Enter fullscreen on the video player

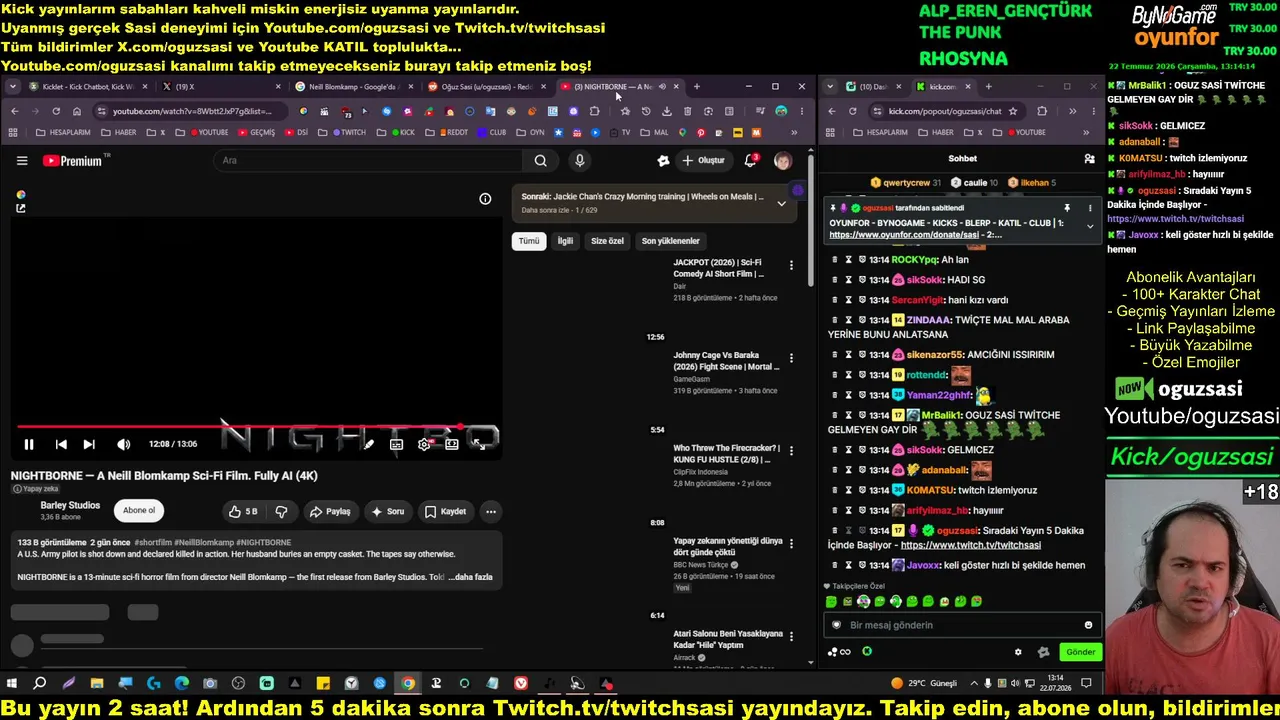(479, 444)
